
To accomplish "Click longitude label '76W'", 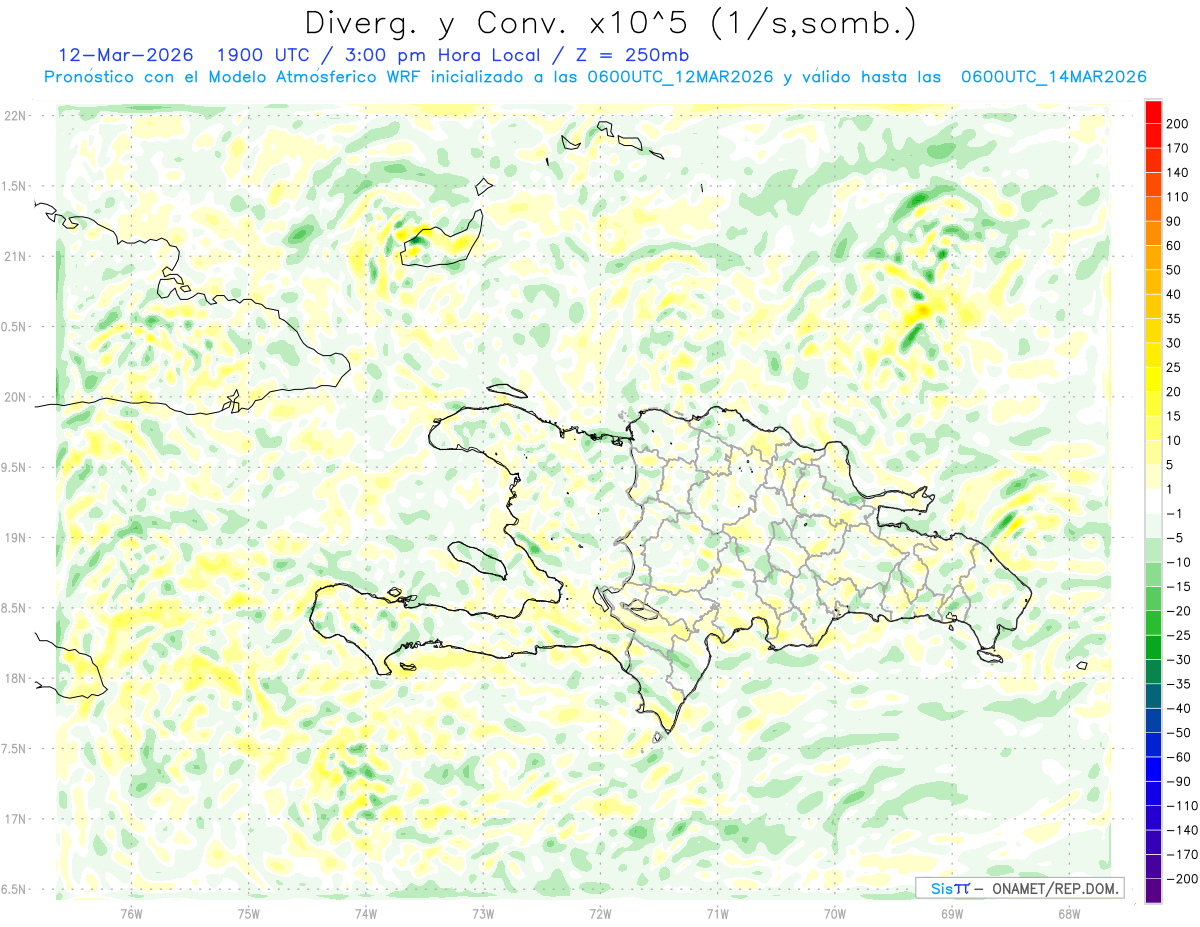I will click(131, 914).
